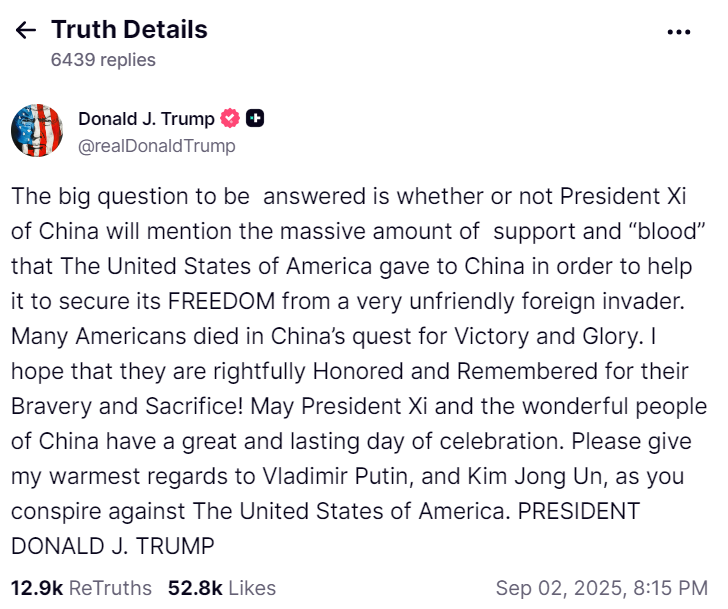Image resolution: width=728 pixels, height=609 pixels.
Task: Click the dark plus badge beside the name
Action: pos(255,118)
